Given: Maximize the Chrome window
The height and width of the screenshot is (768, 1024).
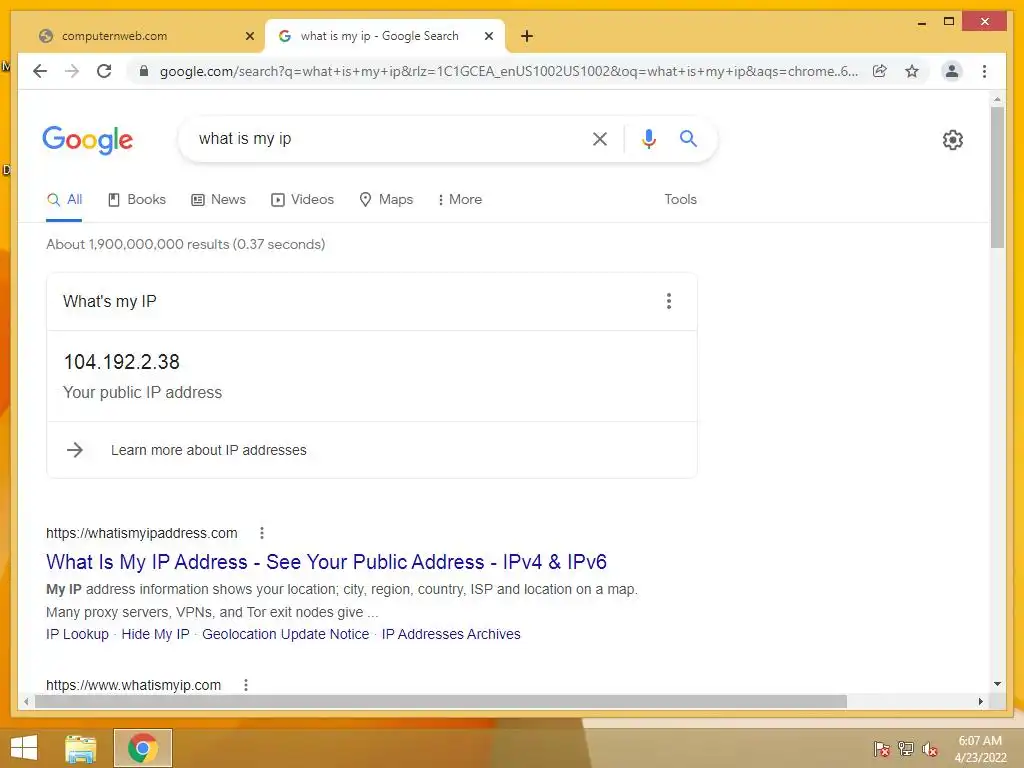Looking at the screenshot, I should pos(949,22).
